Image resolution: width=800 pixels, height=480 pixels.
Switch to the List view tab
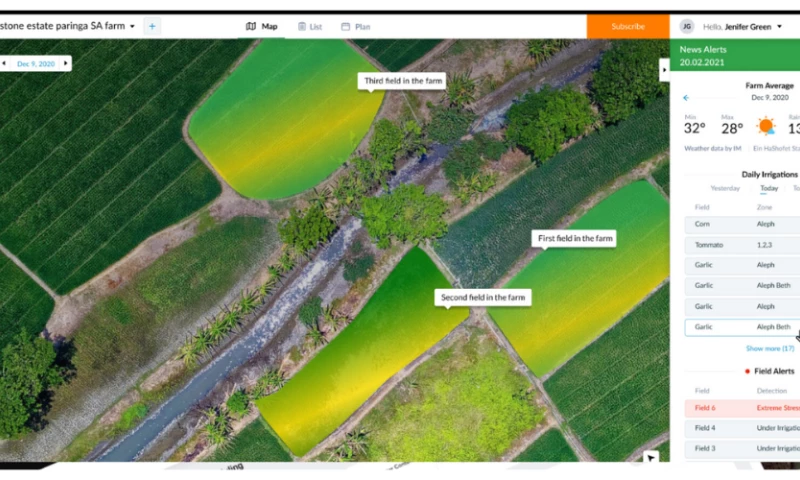point(310,26)
